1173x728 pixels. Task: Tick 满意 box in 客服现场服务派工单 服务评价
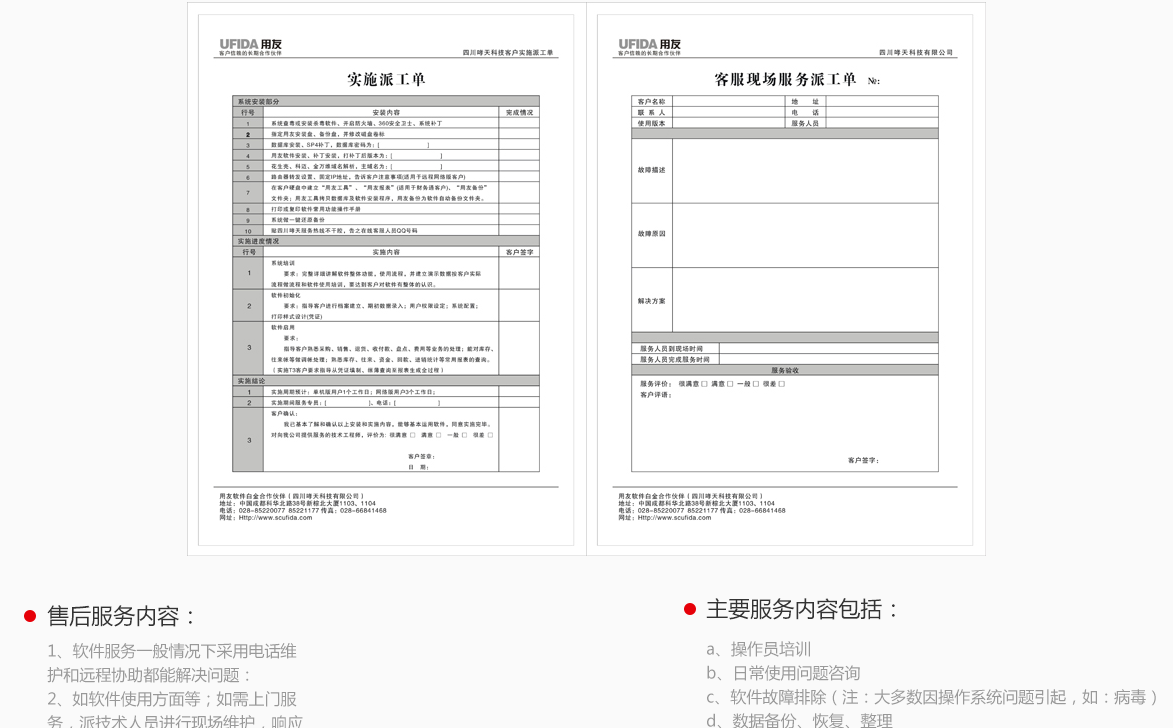(x=730, y=384)
